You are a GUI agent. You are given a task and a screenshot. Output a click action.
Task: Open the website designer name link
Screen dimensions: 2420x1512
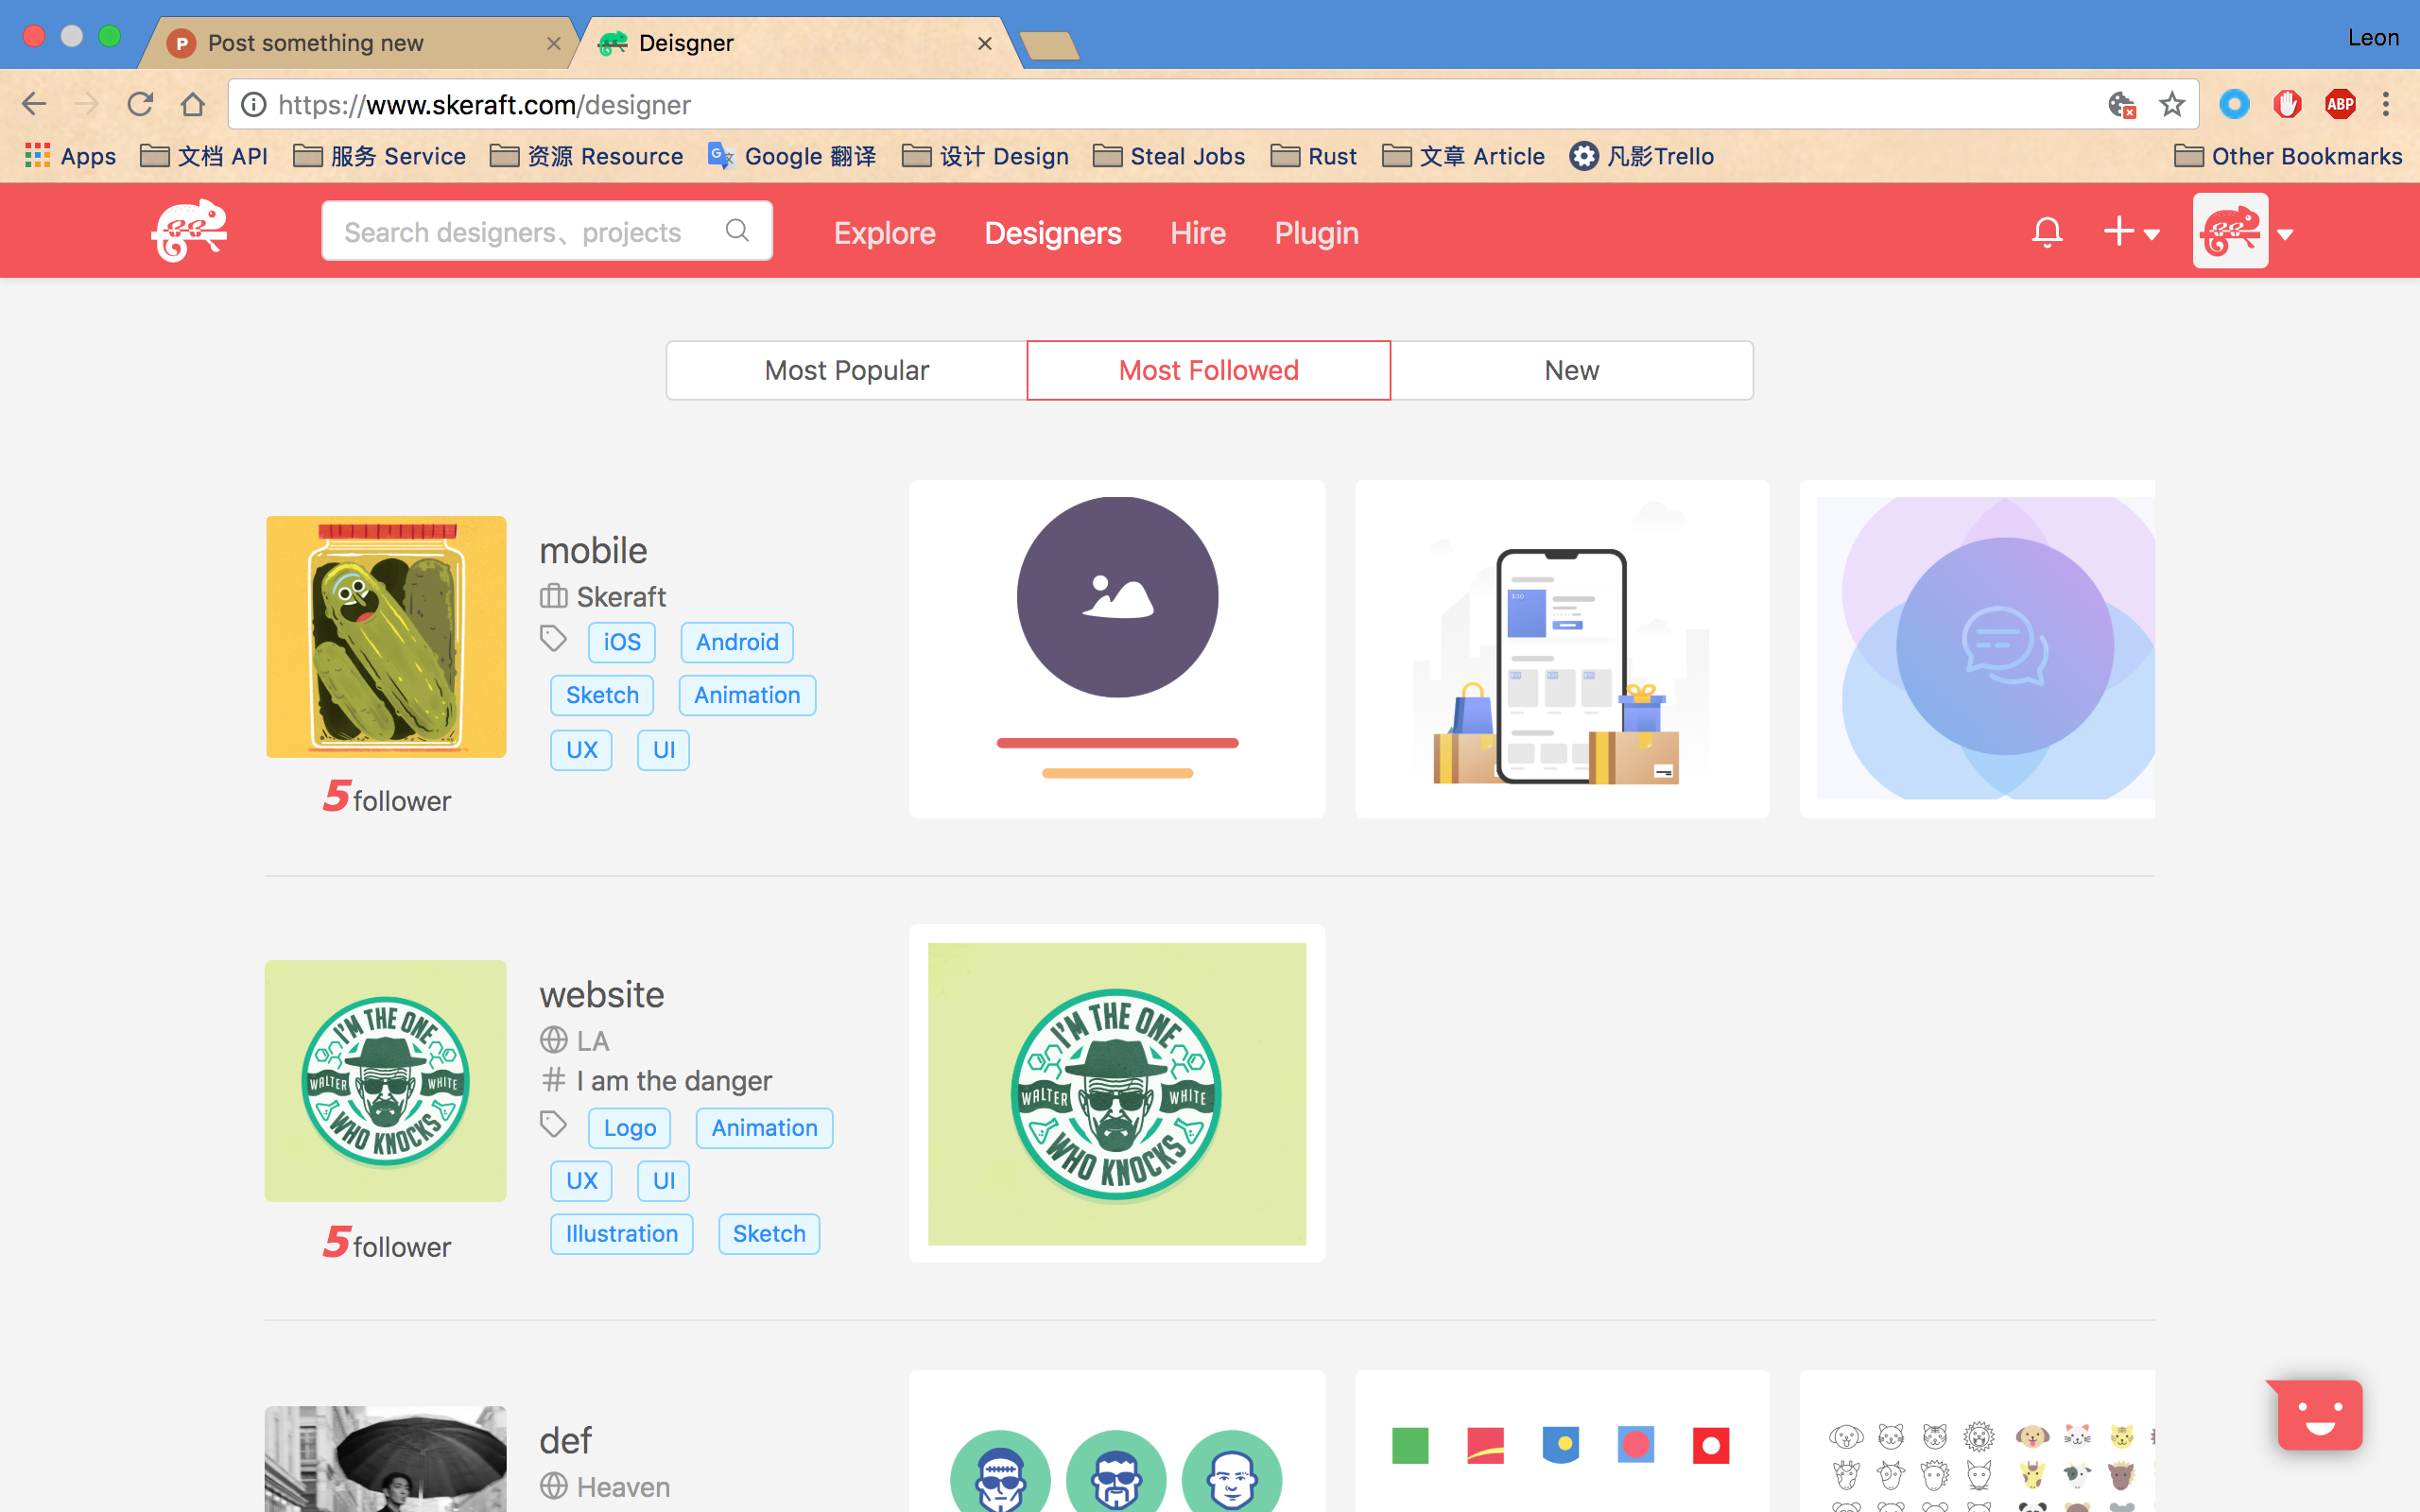tap(601, 994)
